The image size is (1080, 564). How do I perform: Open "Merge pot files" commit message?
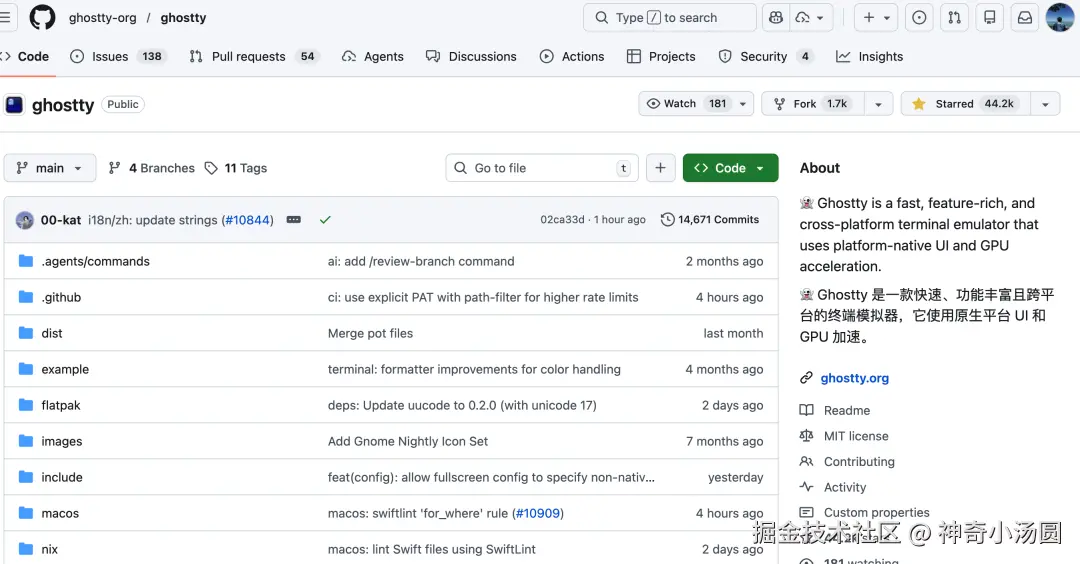click(x=371, y=333)
